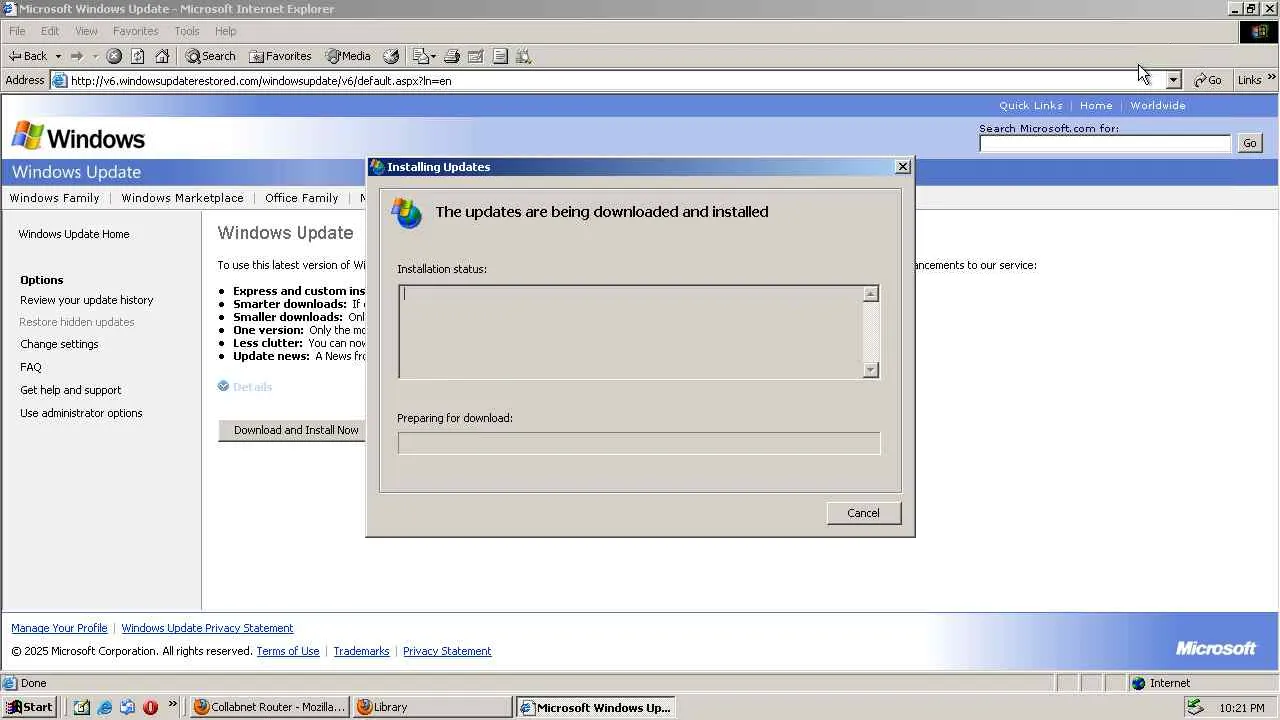
Task: Click the download progress bar in dialog
Action: click(x=639, y=443)
